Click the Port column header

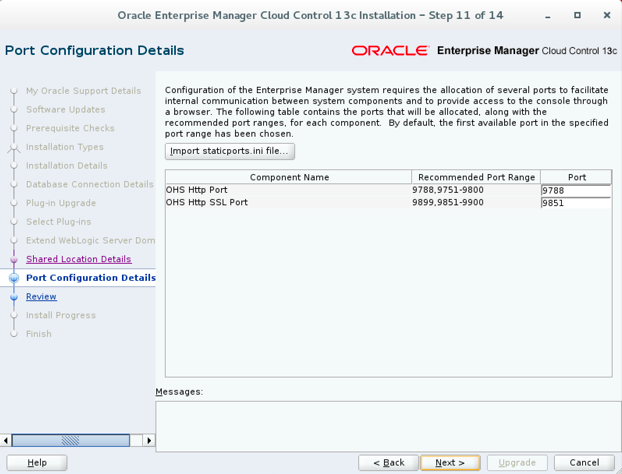[x=576, y=177]
